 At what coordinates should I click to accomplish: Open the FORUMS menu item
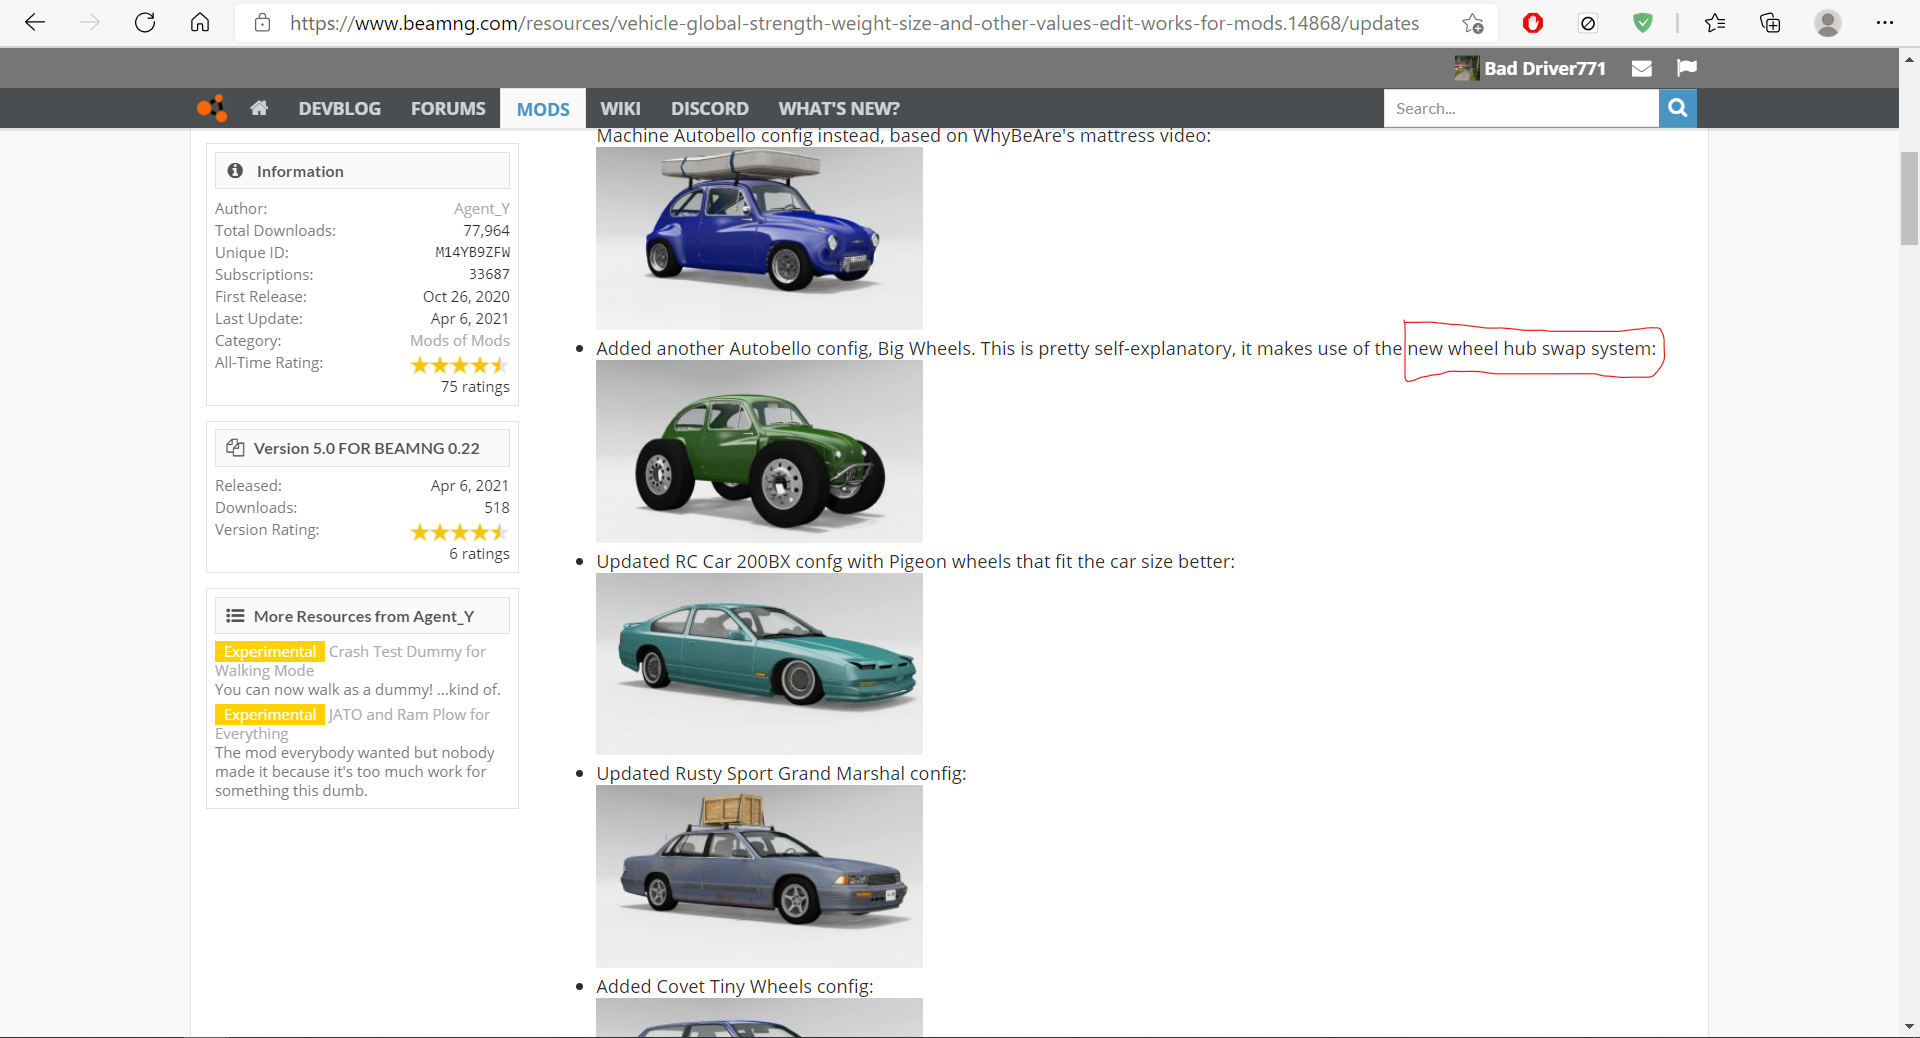coord(448,108)
